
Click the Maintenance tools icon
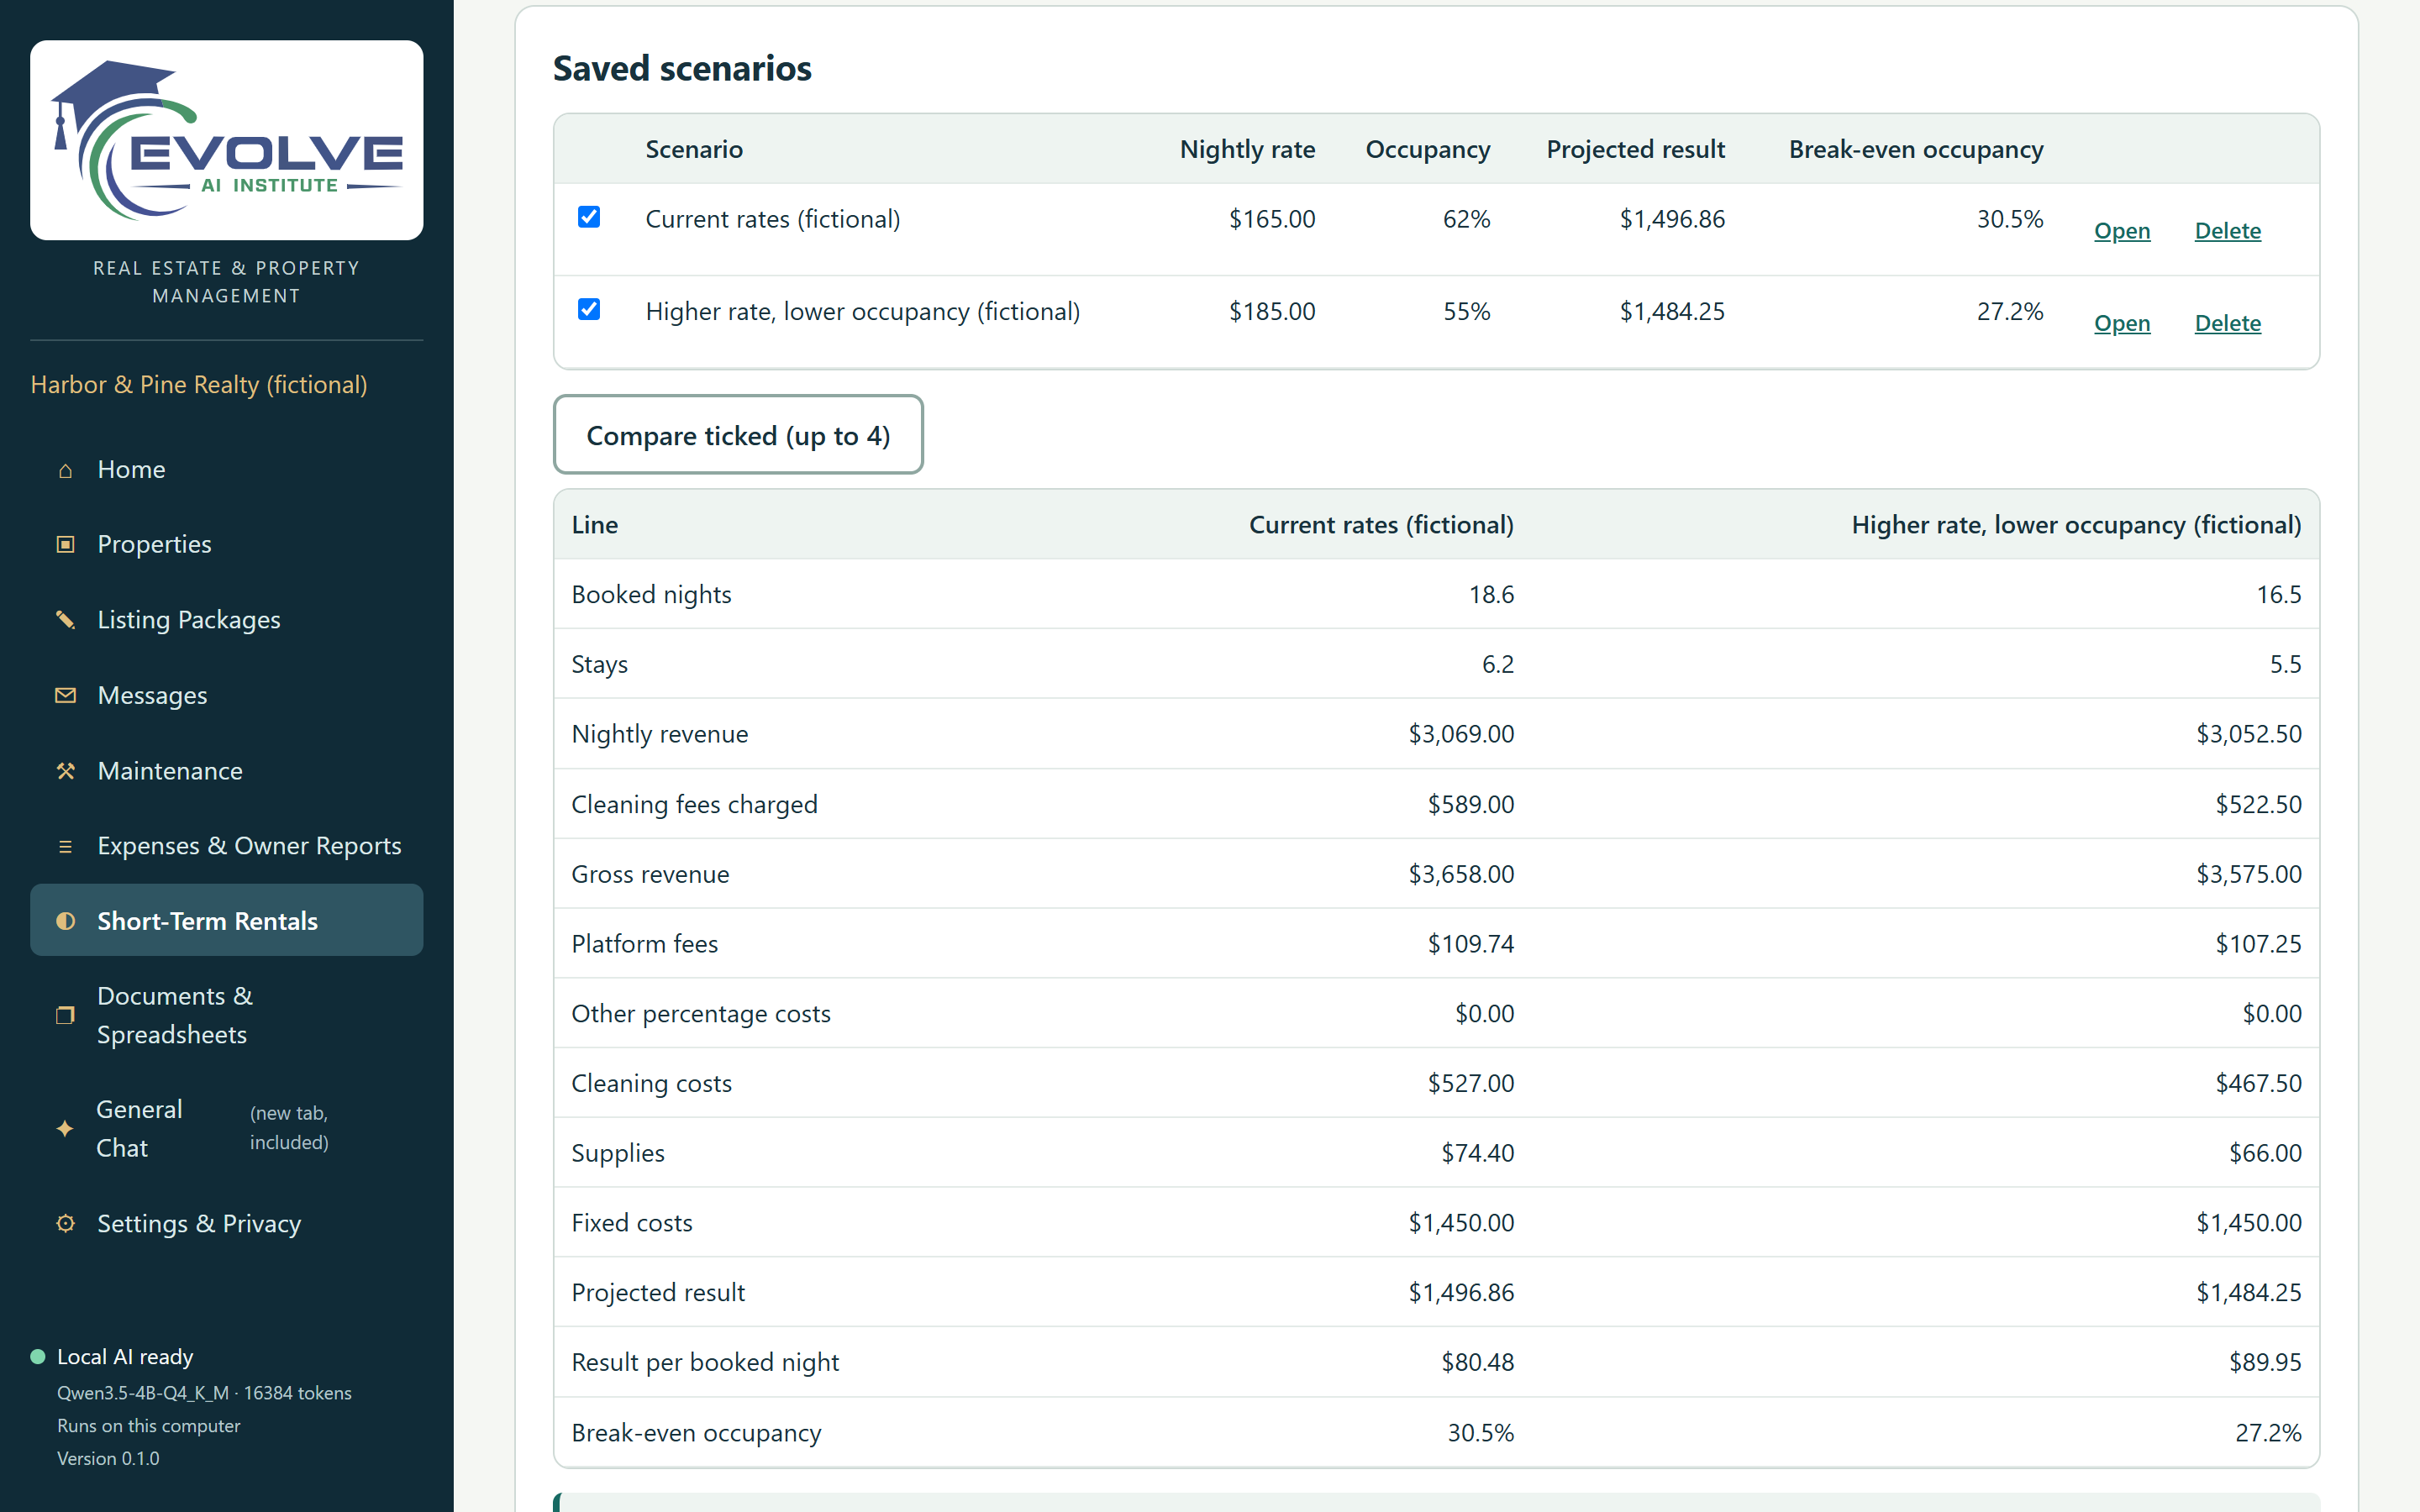[65, 771]
